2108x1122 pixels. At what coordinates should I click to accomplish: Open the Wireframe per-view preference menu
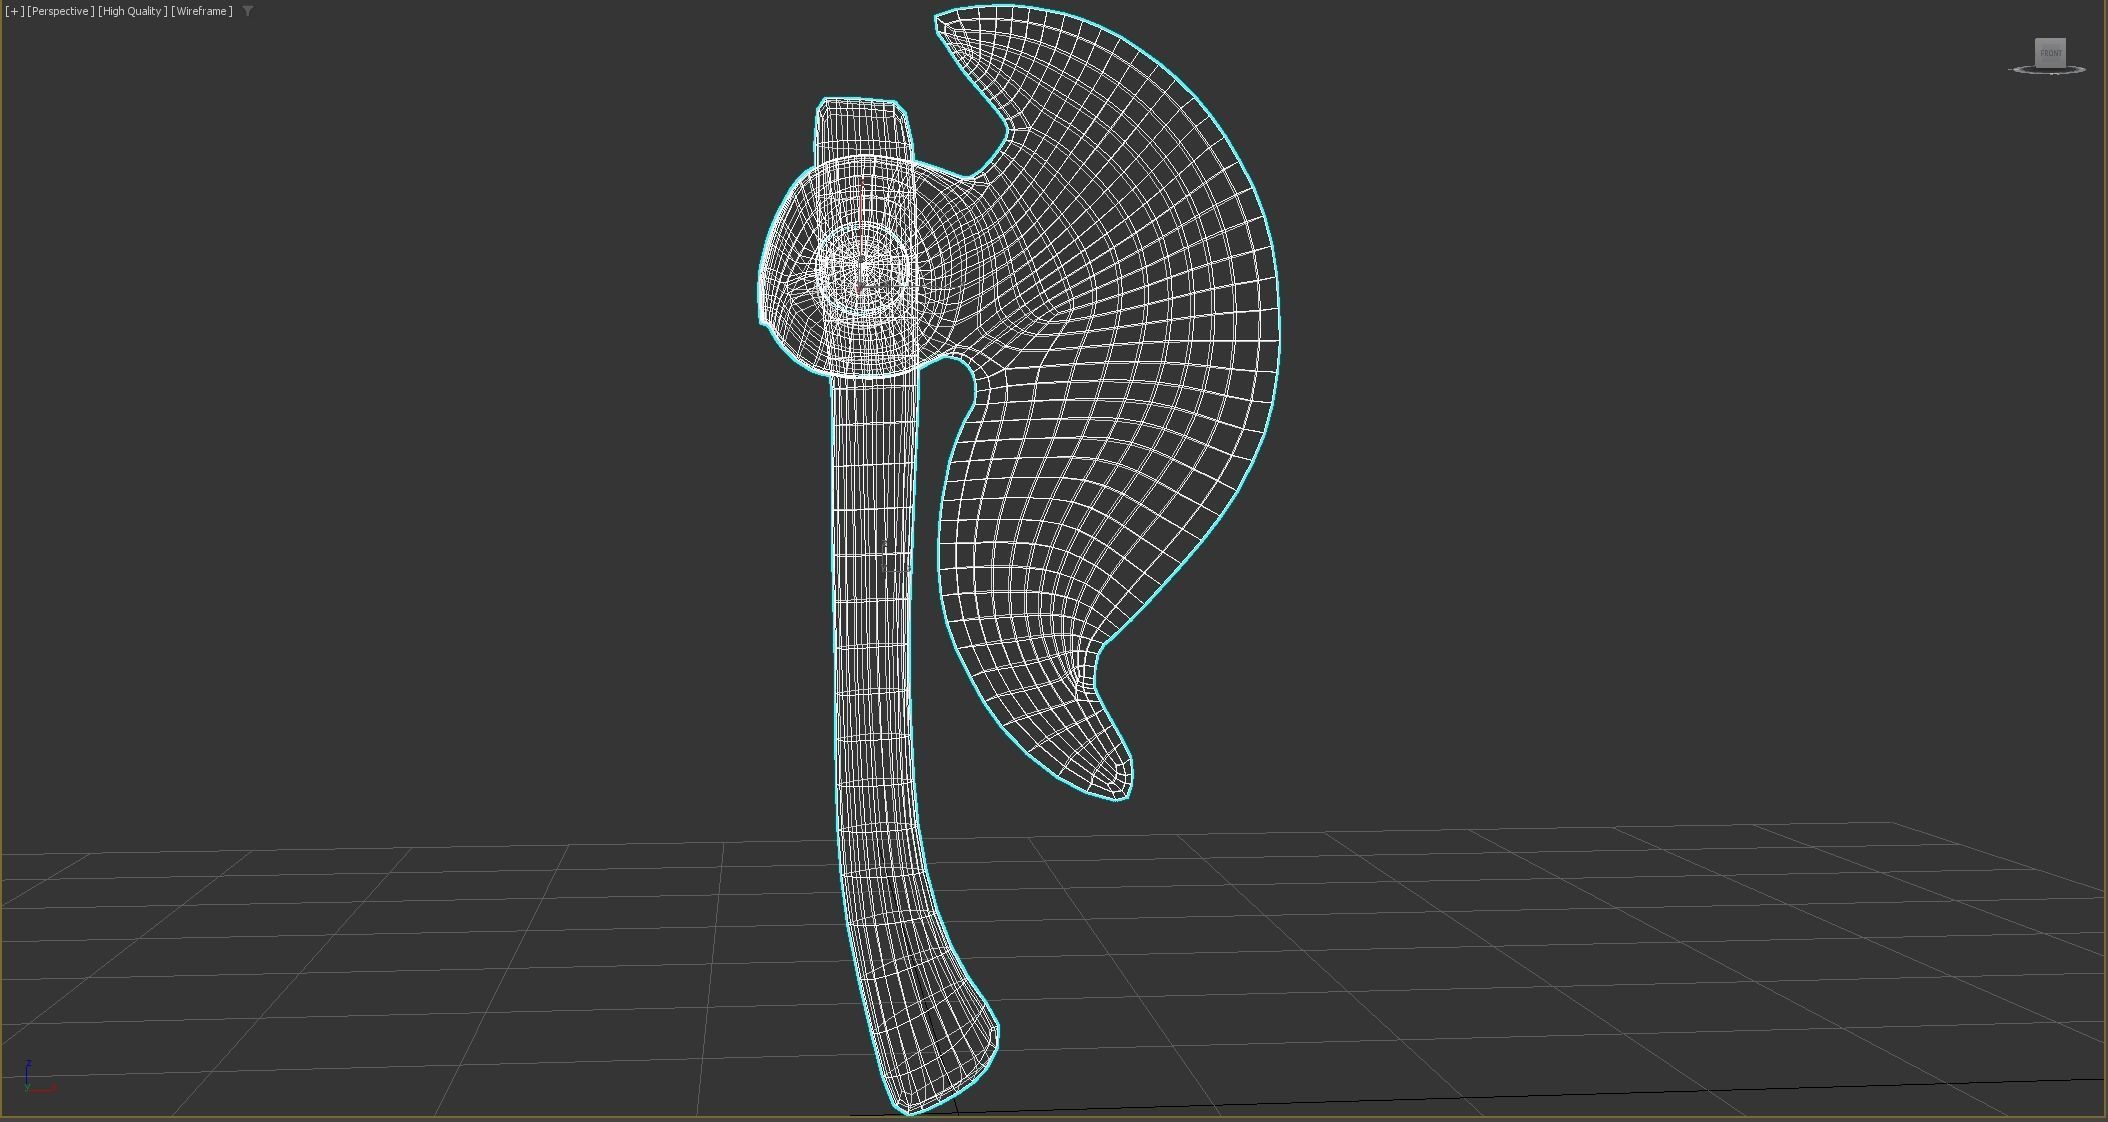point(202,11)
